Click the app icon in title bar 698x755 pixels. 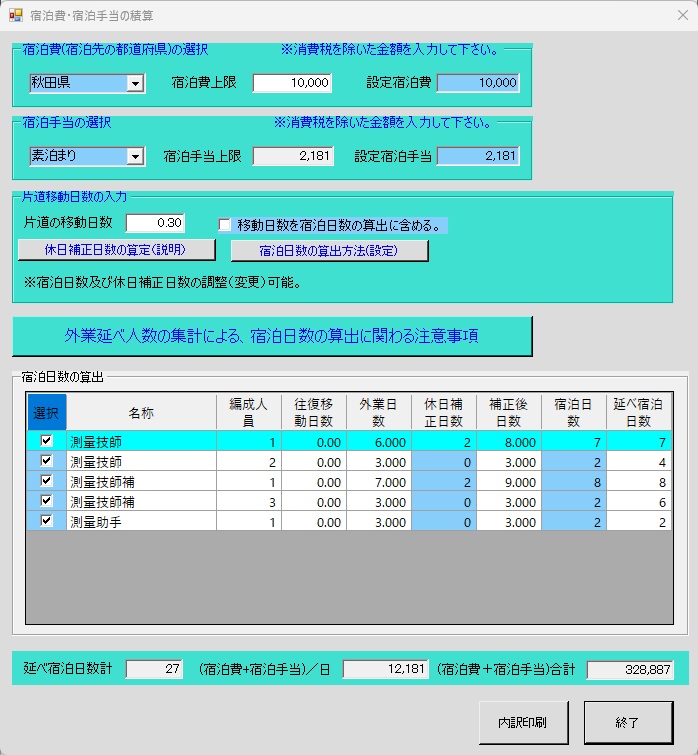(15, 16)
